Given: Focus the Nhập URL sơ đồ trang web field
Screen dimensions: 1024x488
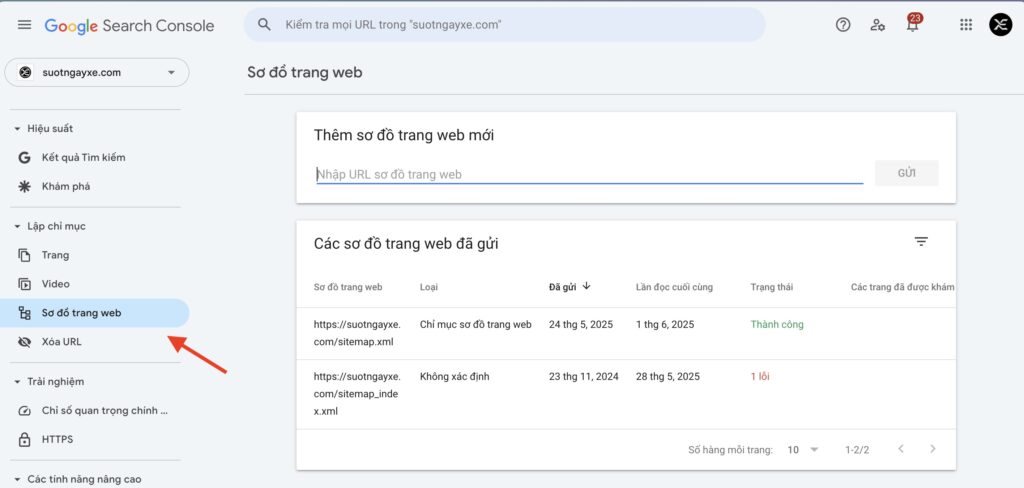Looking at the screenshot, I should point(590,174).
